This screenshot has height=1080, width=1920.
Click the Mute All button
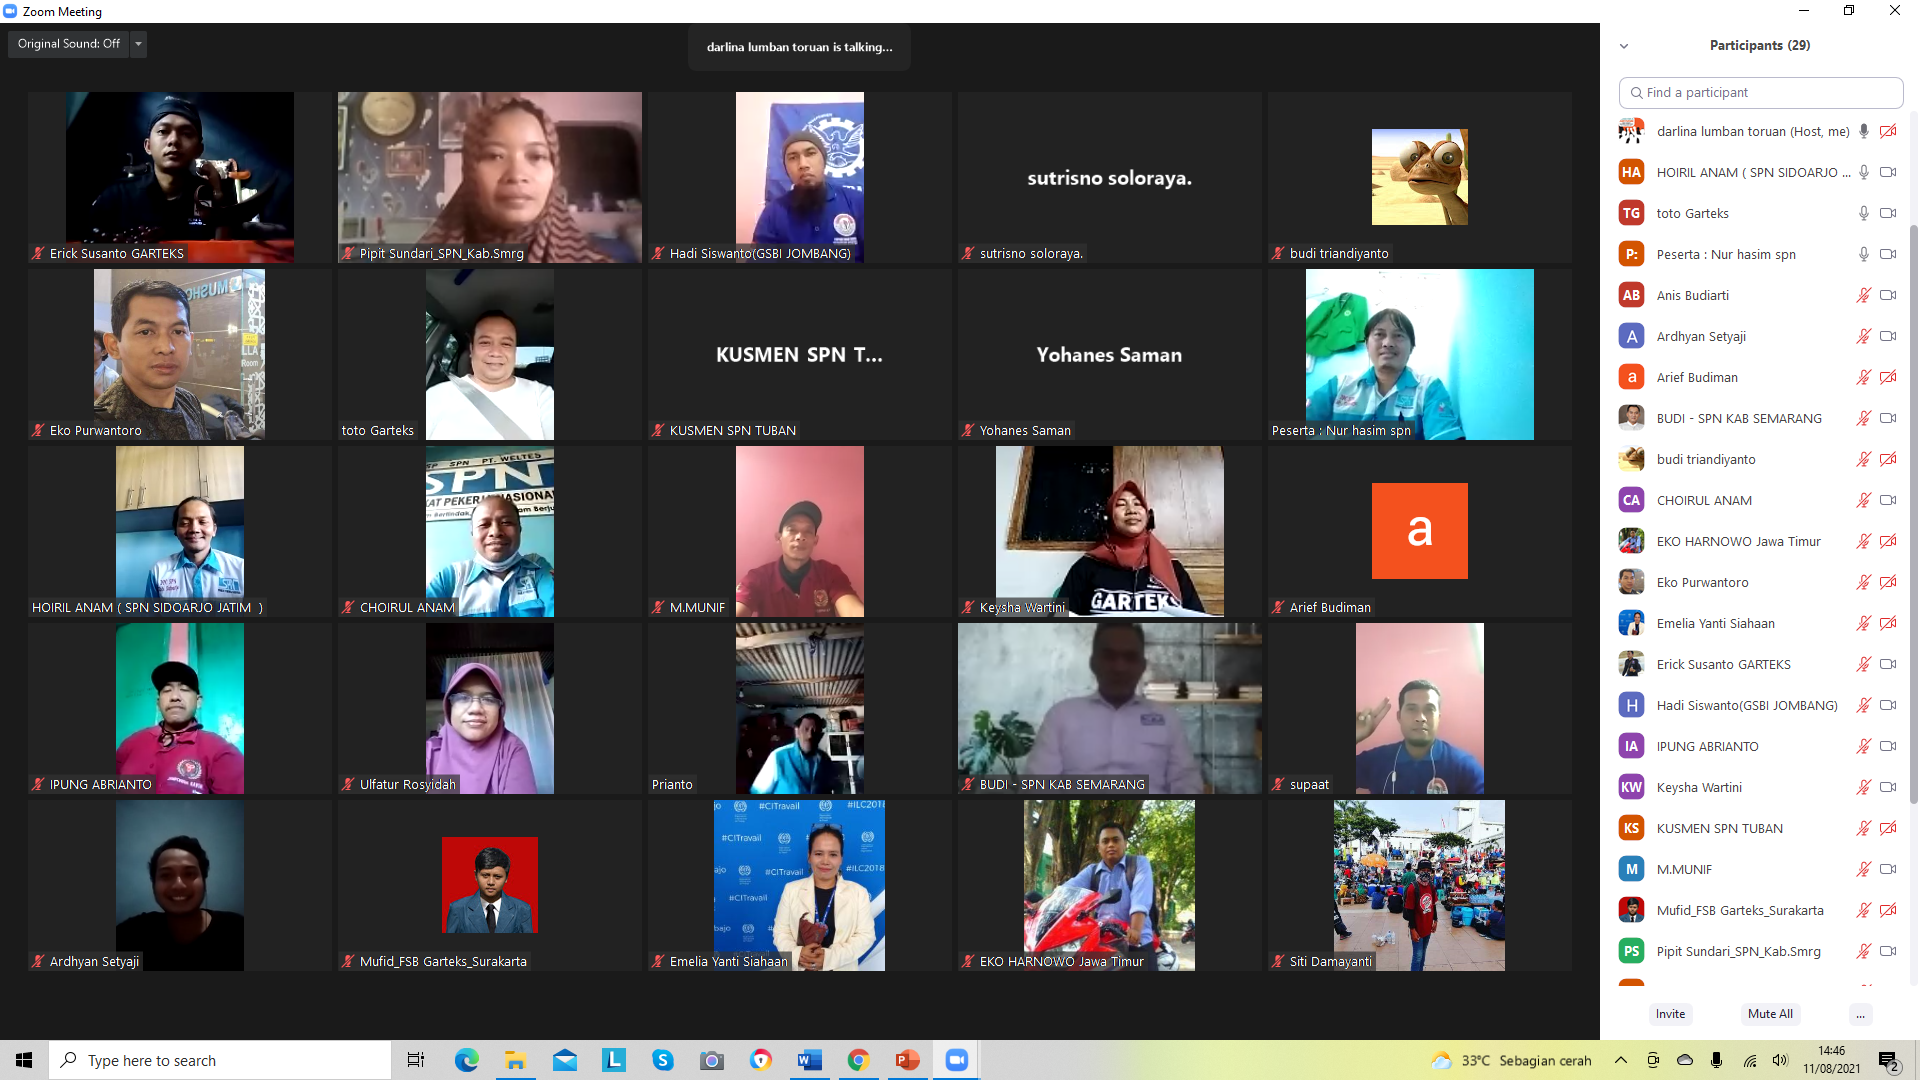(x=1770, y=1014)
